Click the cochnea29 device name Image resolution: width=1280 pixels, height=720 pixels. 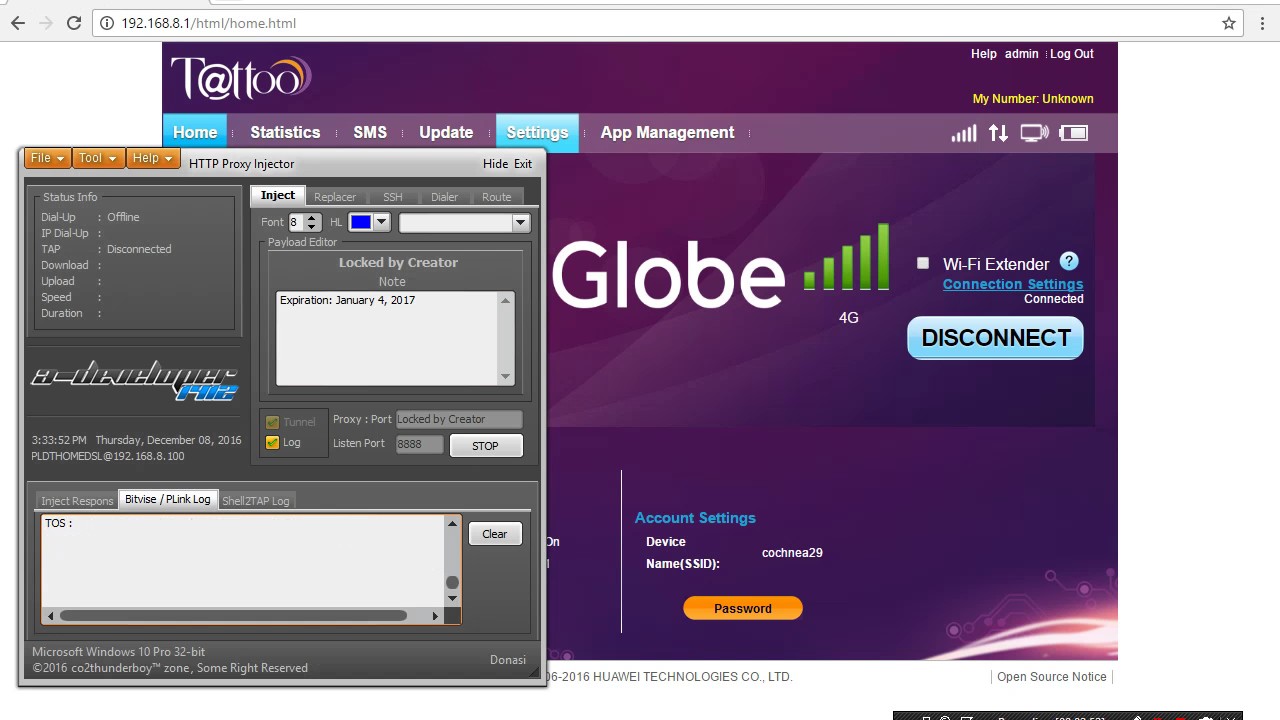point(792,553)
